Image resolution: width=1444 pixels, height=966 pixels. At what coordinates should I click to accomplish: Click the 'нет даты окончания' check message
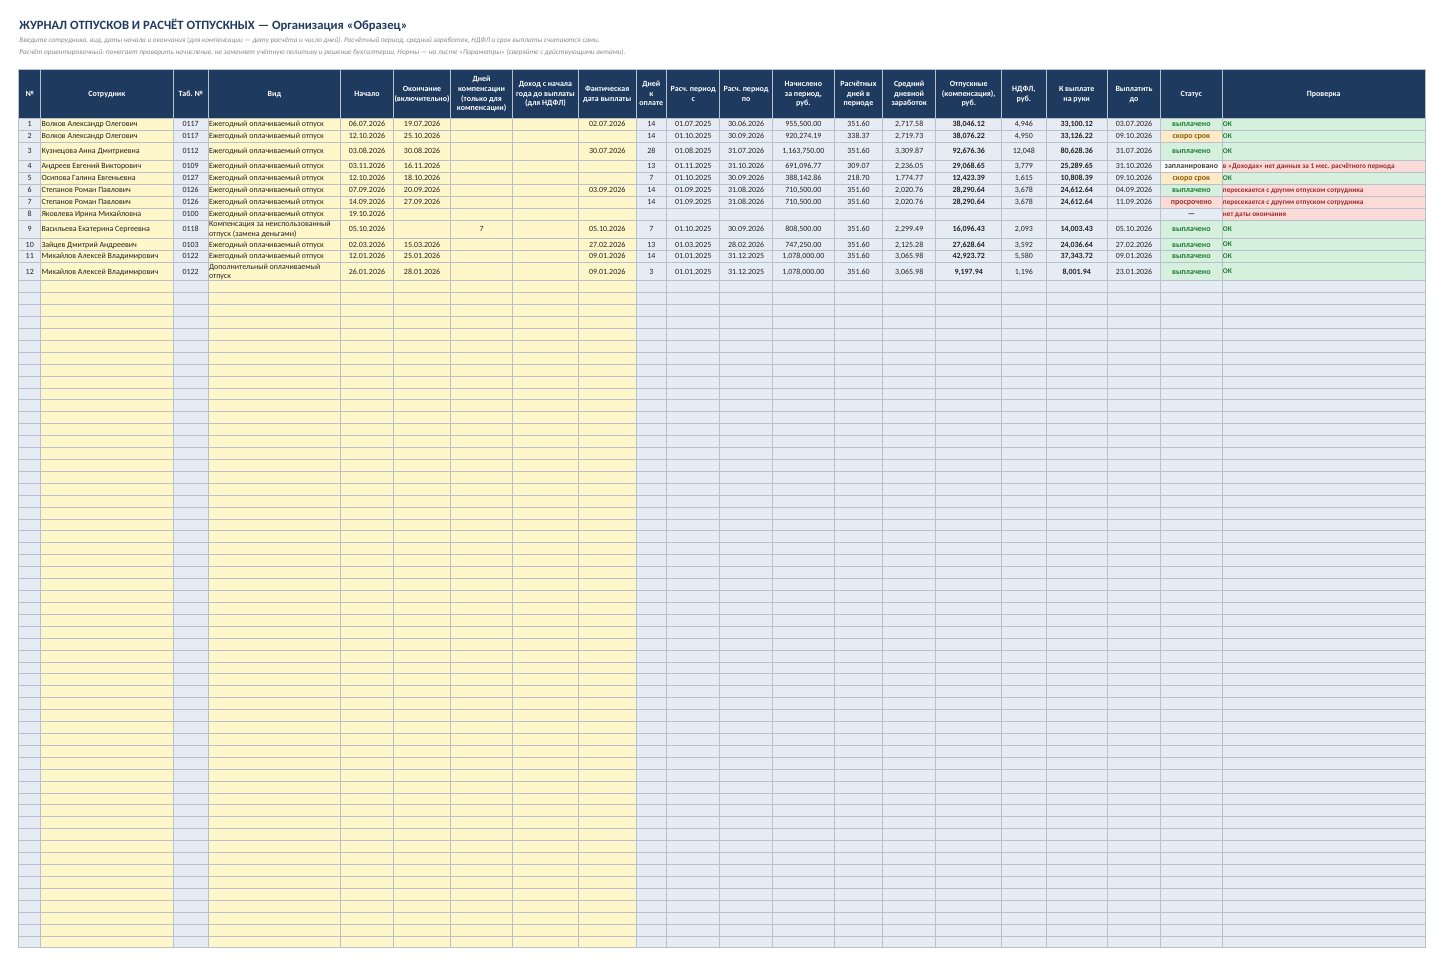pyautogui.click(x=1323, y=214)
